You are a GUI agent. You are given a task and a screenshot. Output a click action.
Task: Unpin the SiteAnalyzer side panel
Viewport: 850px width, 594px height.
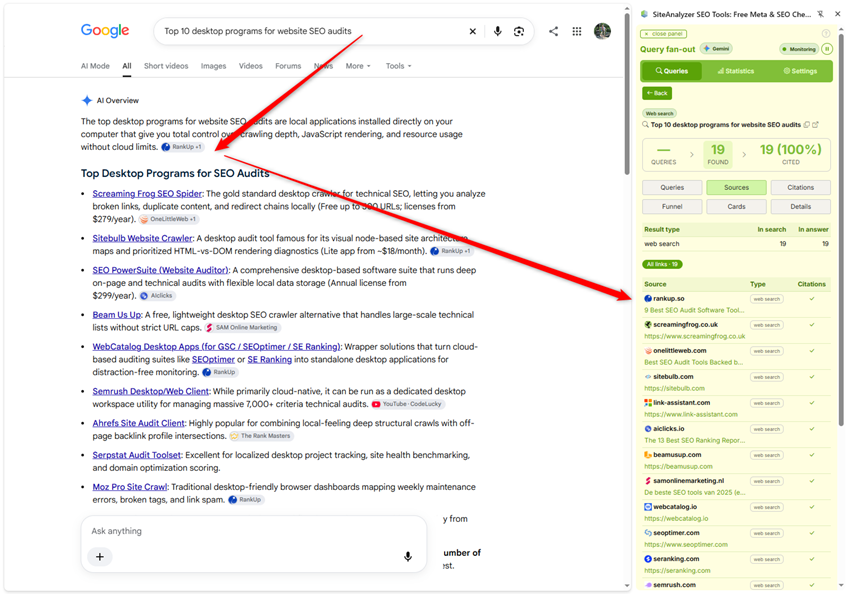(x=821, y=14)
